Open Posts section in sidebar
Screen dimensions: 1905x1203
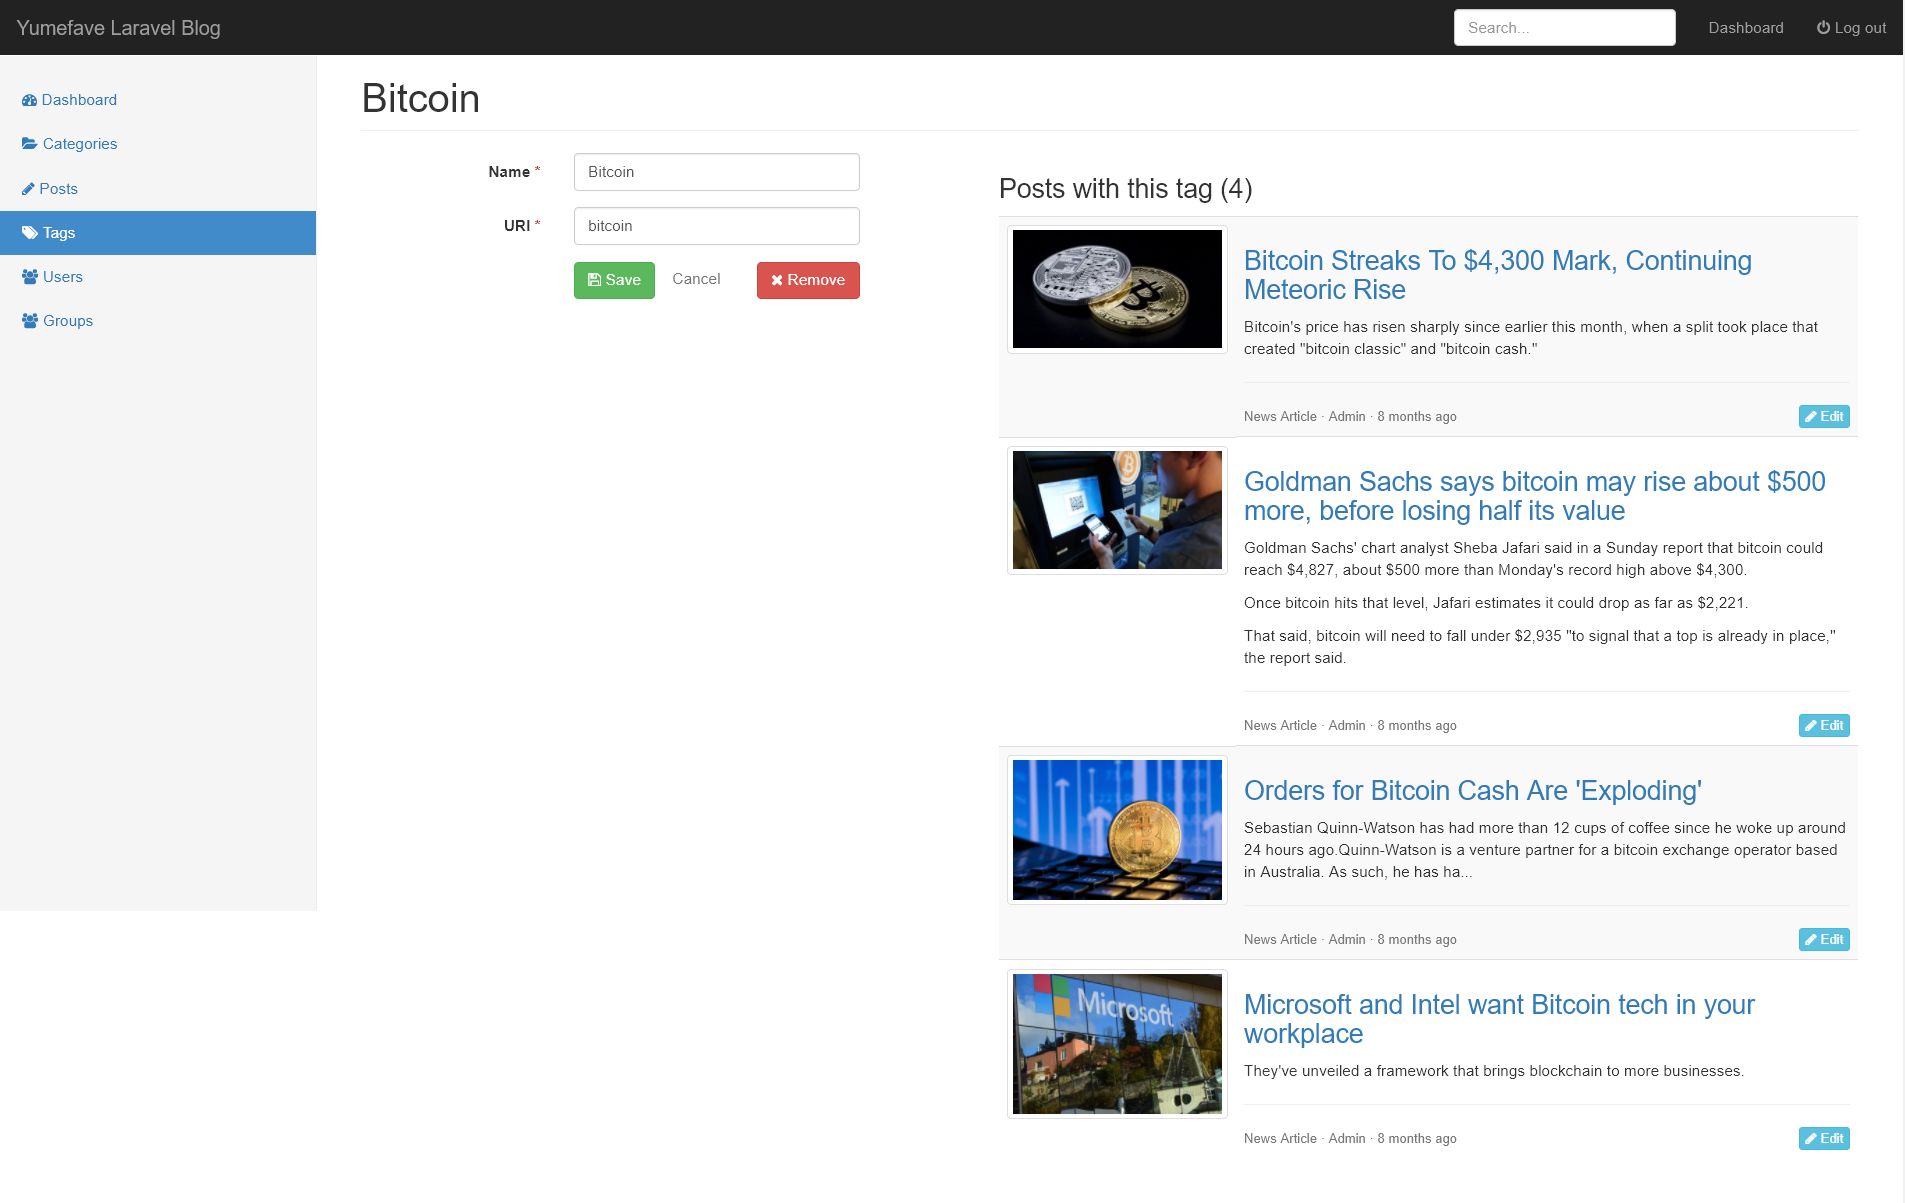(x=158, y=189)
